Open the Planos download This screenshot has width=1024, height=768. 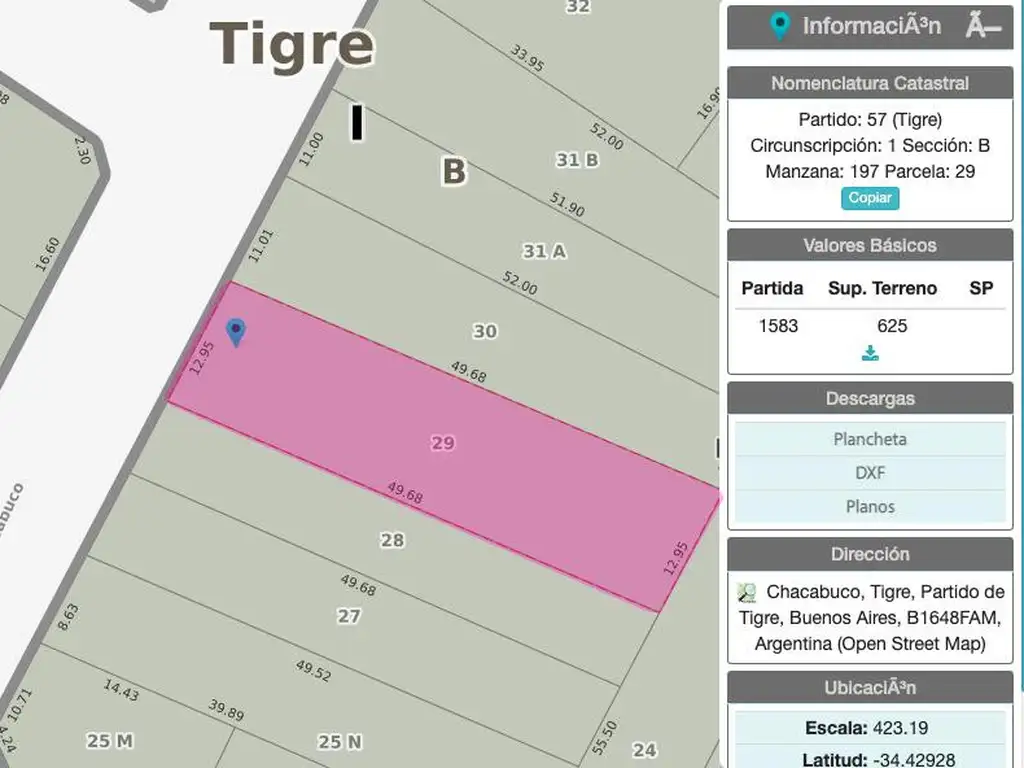[870, 506]
